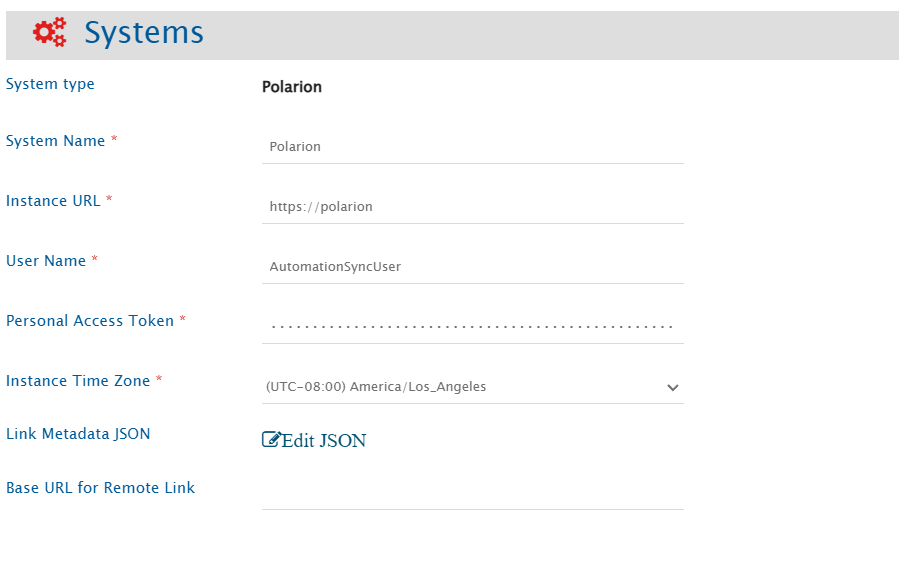Viewport: 899px width, 577px height.
Task: Click the User Name label
Action: (x=46, y=261)
